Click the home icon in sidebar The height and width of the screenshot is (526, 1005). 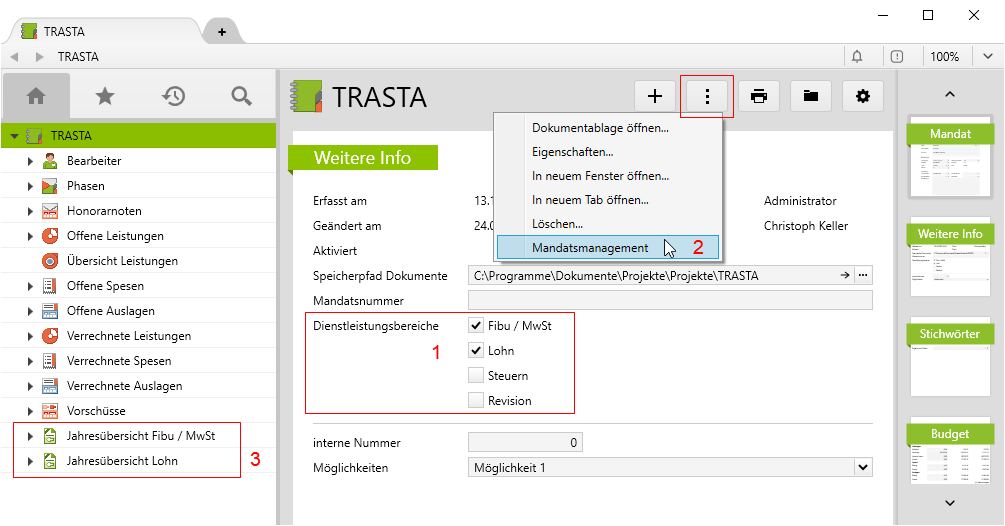(x=36, y=96)
